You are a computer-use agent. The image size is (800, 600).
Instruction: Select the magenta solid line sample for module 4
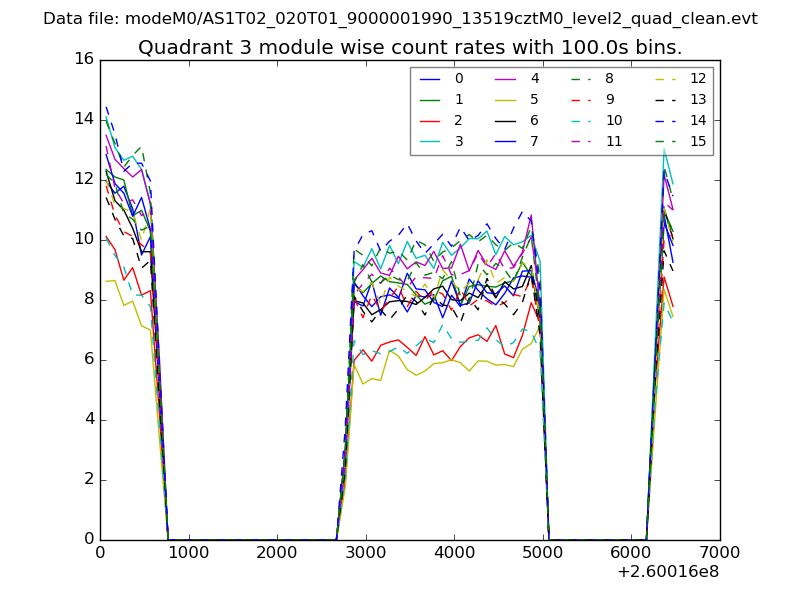pyautogui.click(x=507, y=79)
